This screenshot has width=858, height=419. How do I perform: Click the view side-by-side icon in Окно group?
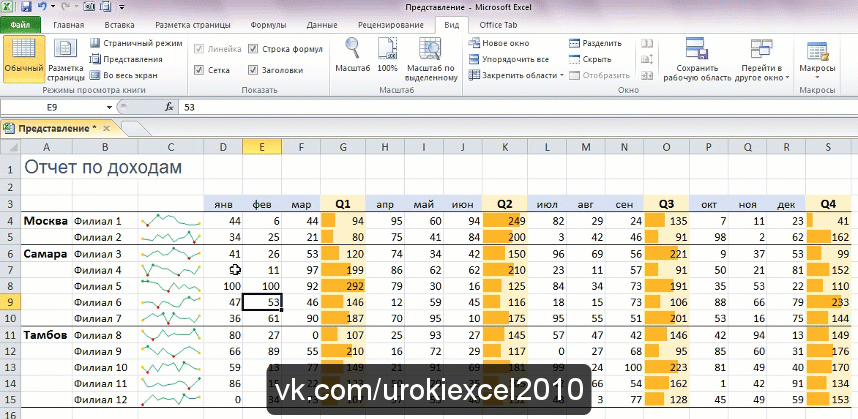[x=647, y=43]
